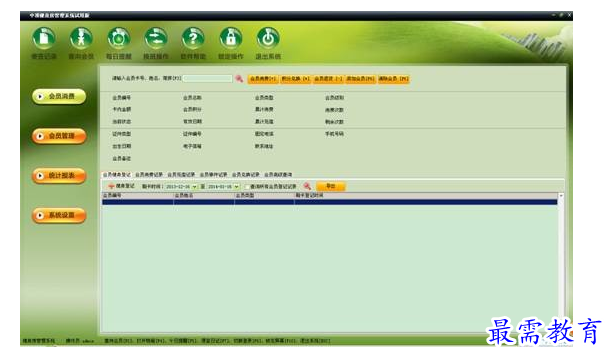Image resolution: width=610 pixels, height=363 pixels.
Task: Switch to the last member query tab
Action: click(278, 175)
